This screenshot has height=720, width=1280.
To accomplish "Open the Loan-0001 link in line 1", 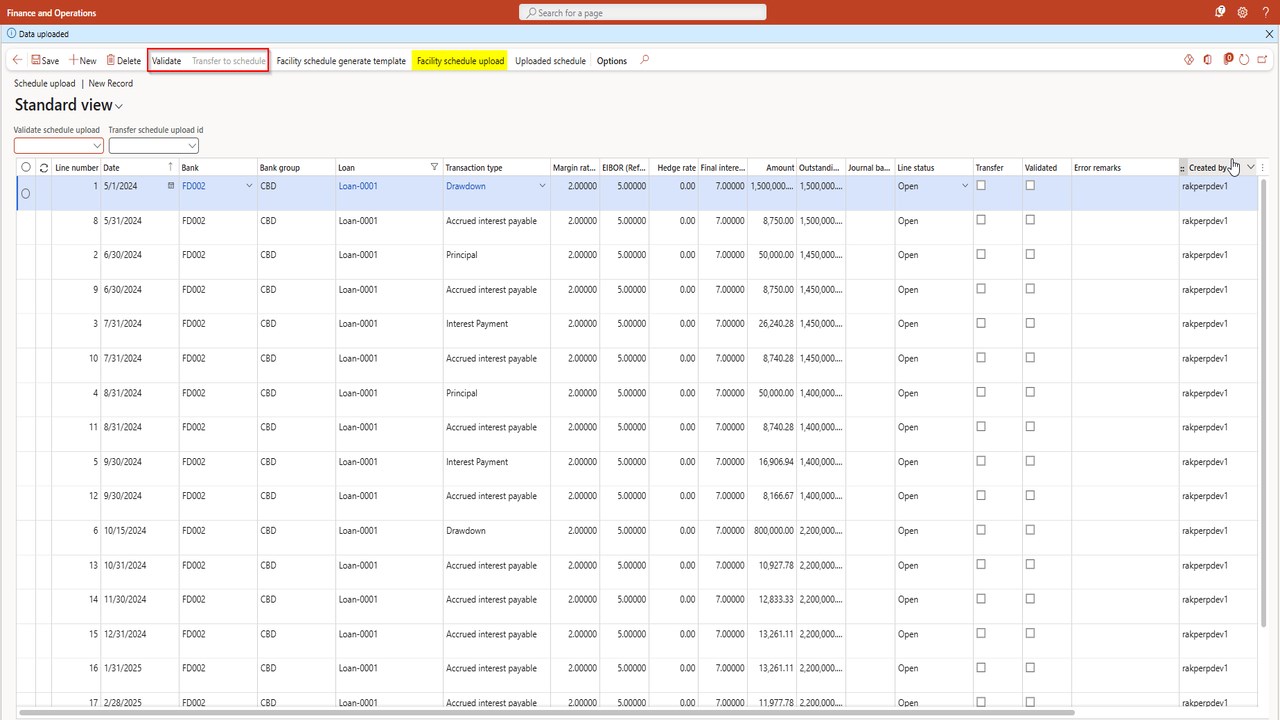I will pyautogui.click(x=358, y=186).
